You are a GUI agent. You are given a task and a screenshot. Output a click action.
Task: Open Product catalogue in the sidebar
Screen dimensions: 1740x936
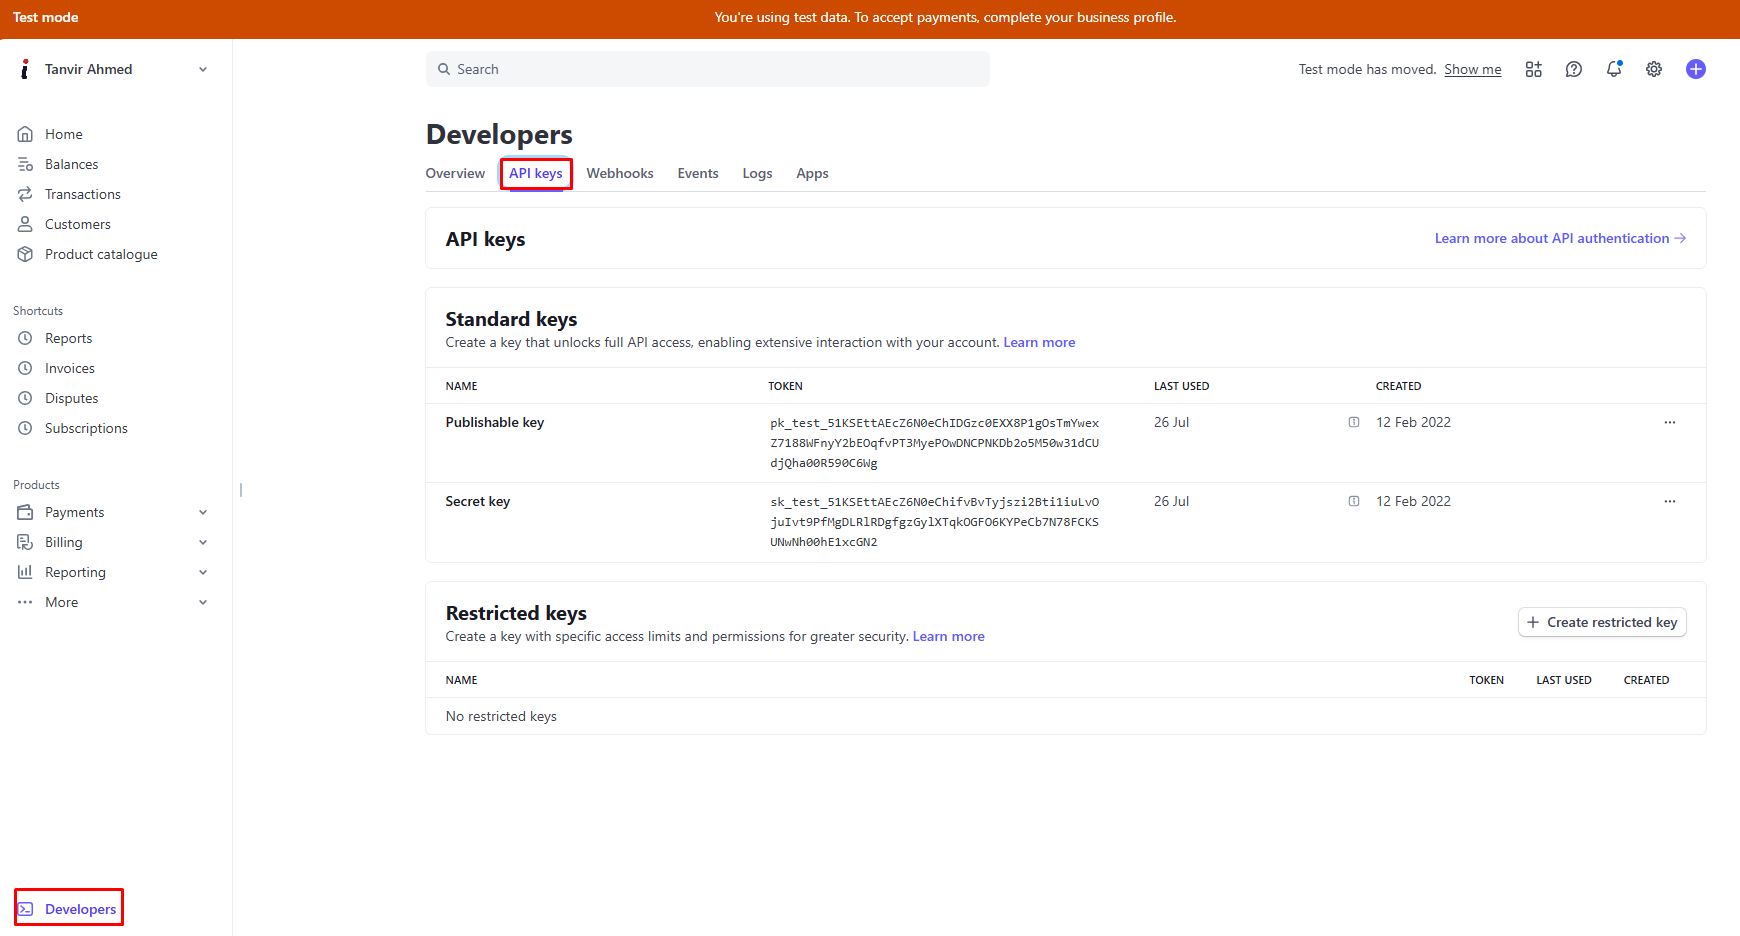tap(101, 254)
